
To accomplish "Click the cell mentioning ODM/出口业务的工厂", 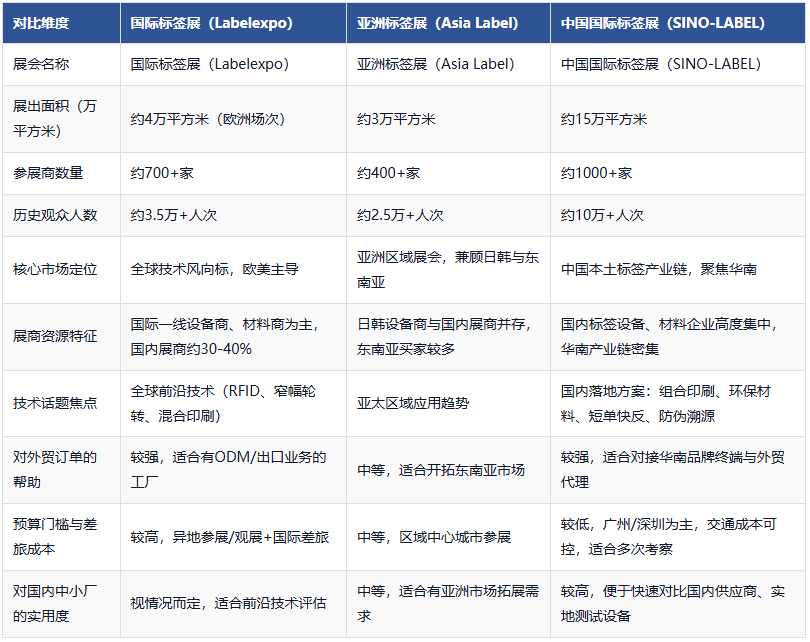I will (x=233, y=470).
